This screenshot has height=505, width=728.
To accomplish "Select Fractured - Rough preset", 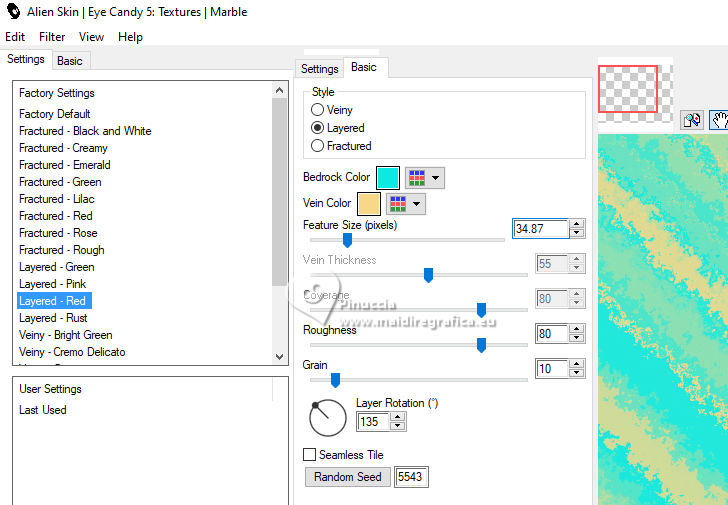I will pyautogui.click(x=61, y=250).
